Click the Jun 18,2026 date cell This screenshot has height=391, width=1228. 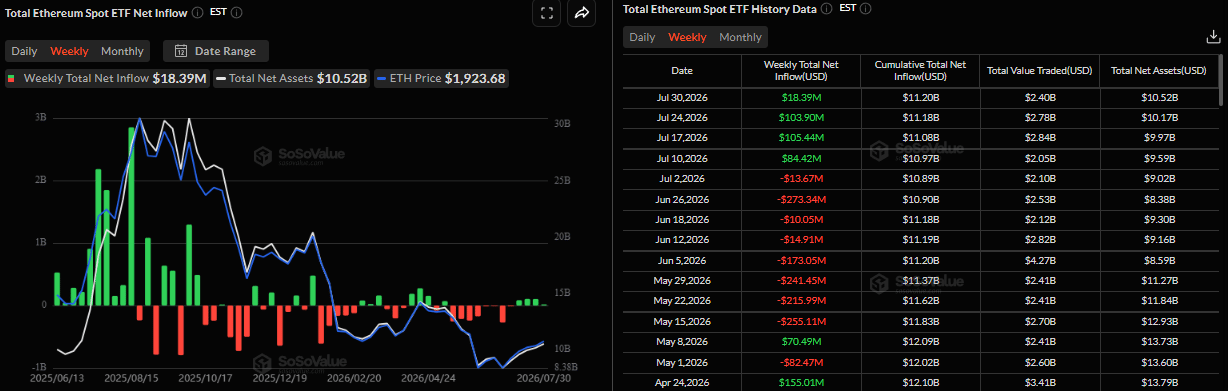point(681,219)
